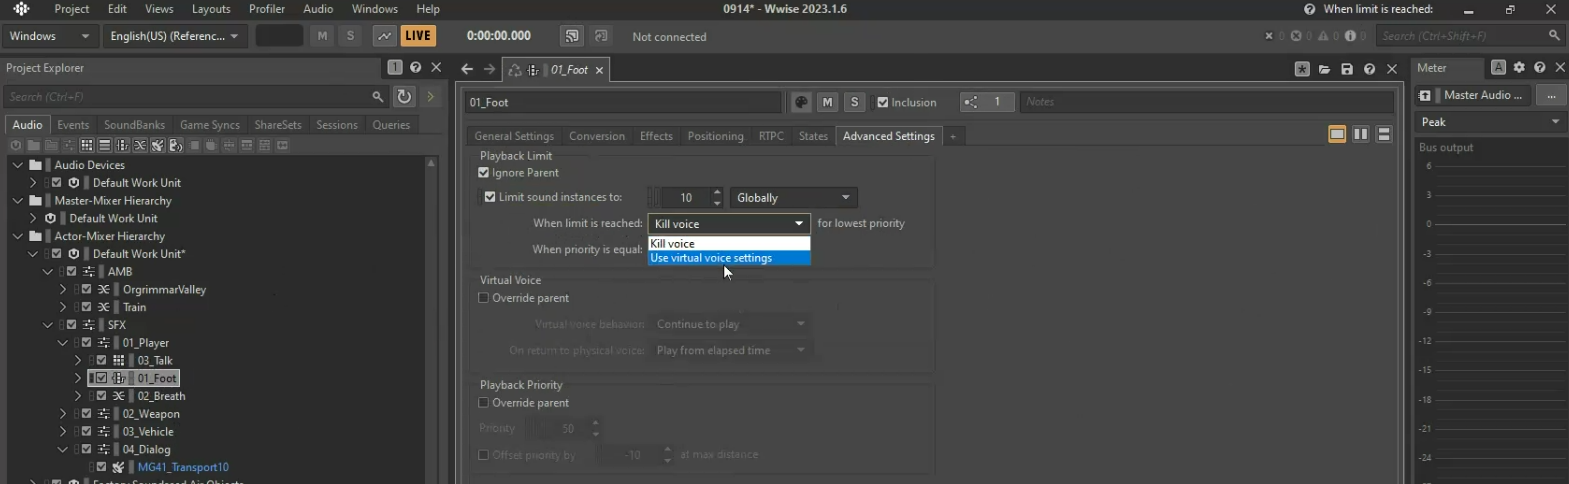Open the Profiler menu

point(267,9)
